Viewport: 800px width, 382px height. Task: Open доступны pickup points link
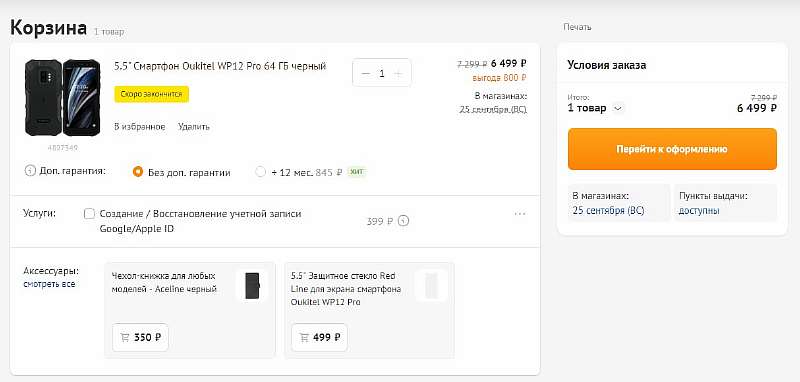[x=699, y=210]
